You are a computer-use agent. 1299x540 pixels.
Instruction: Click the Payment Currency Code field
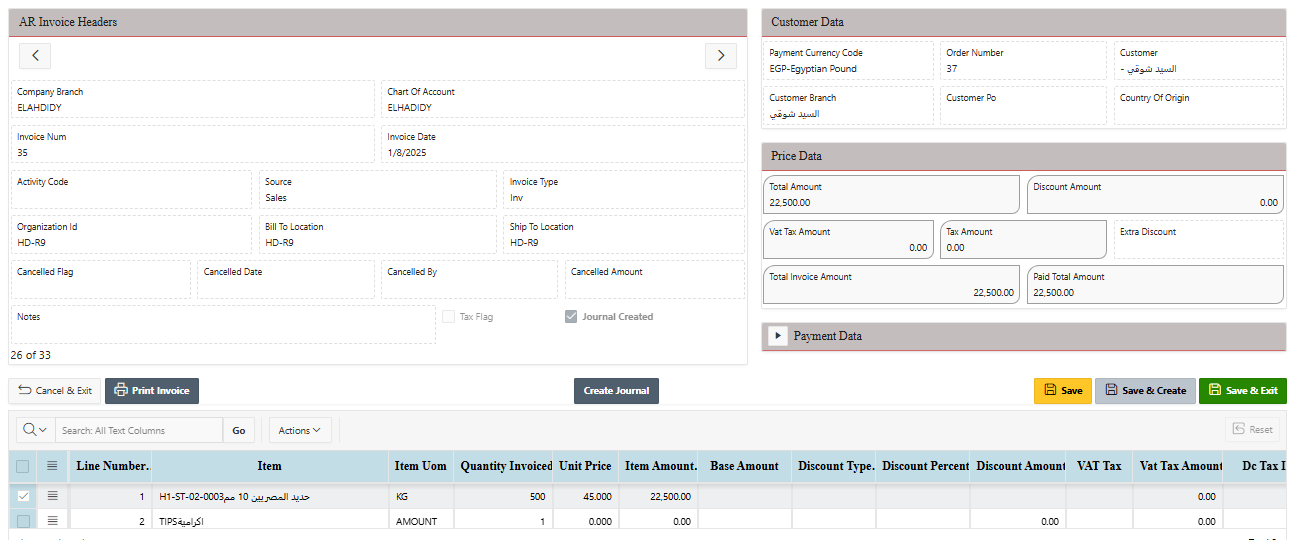(848, 60)
